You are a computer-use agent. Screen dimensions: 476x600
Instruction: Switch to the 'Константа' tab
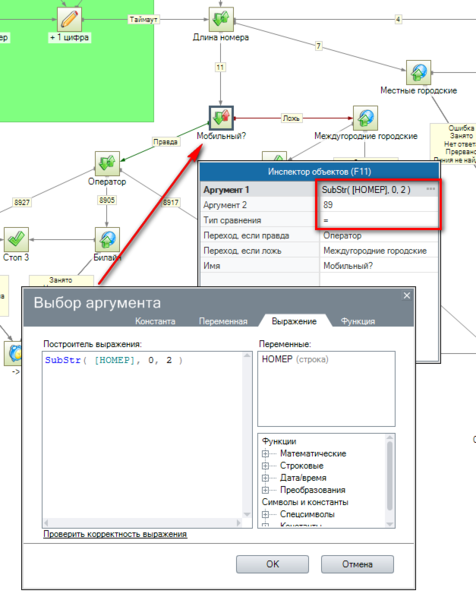tap(155, 321)
